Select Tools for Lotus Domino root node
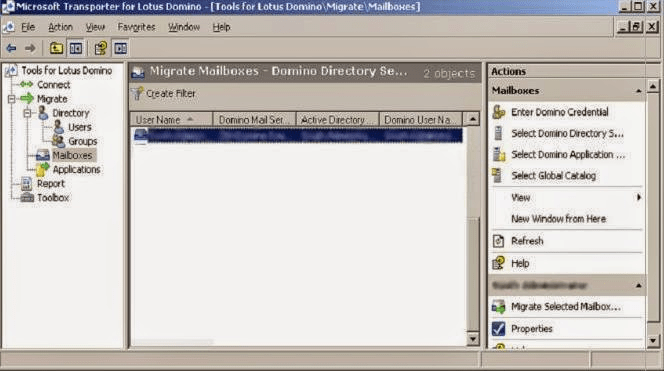 click(66, 70)
